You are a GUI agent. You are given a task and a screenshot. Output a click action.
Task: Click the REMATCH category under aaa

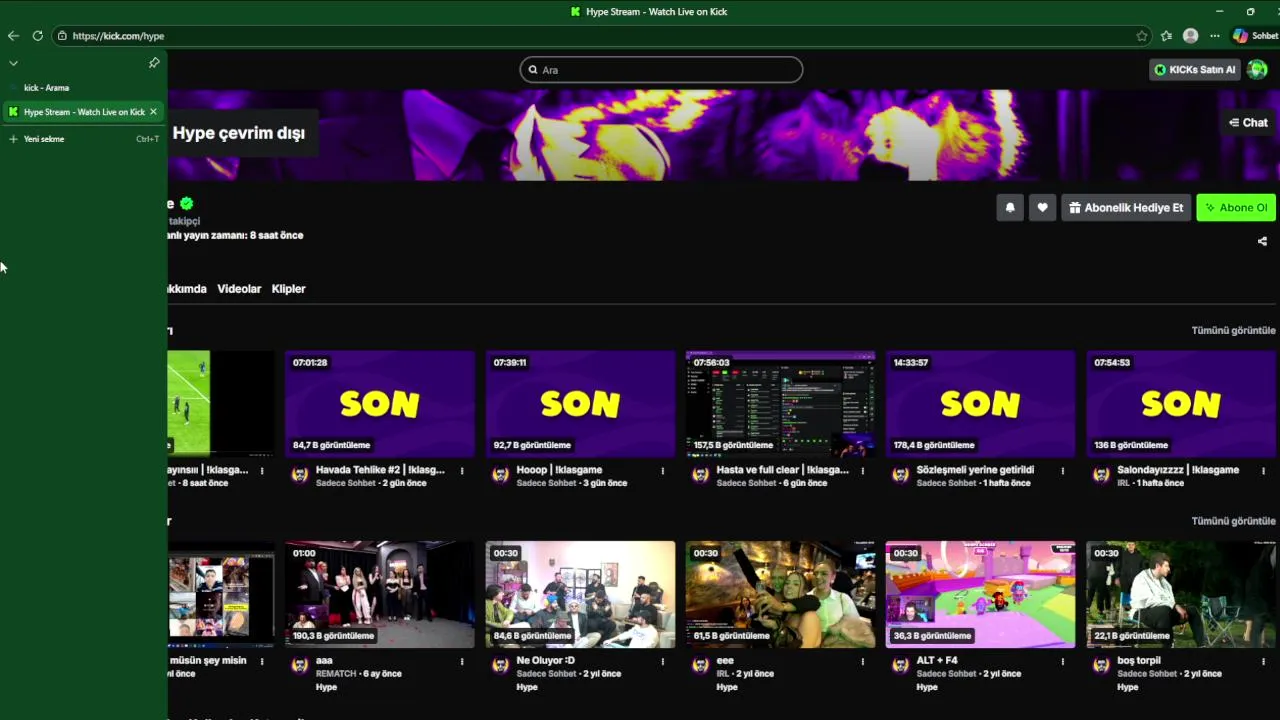click(x=336, y=674)
